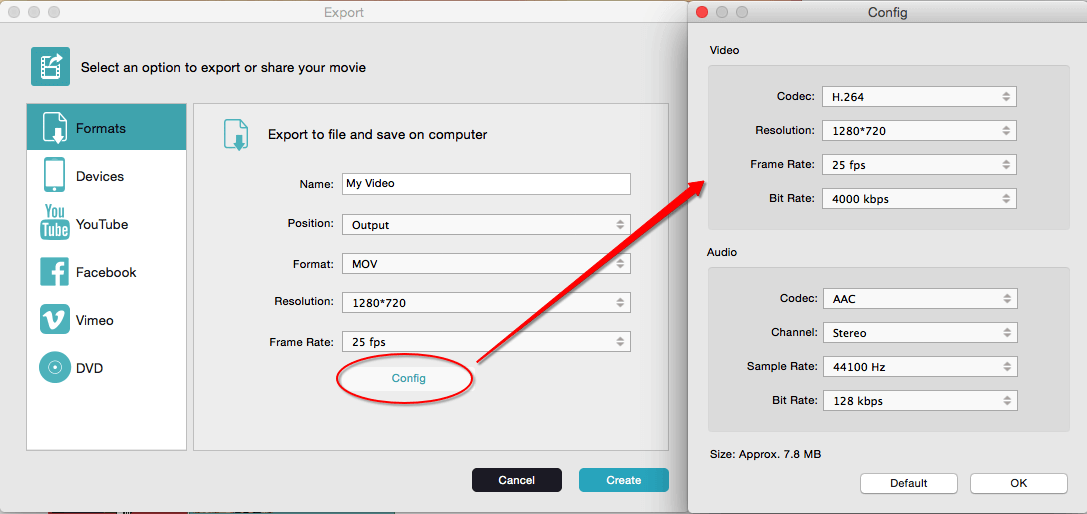This screenshot has width=1087, height=514.
Task: Open the Position dropdown showing Output
Action: [x=486, y=225]
